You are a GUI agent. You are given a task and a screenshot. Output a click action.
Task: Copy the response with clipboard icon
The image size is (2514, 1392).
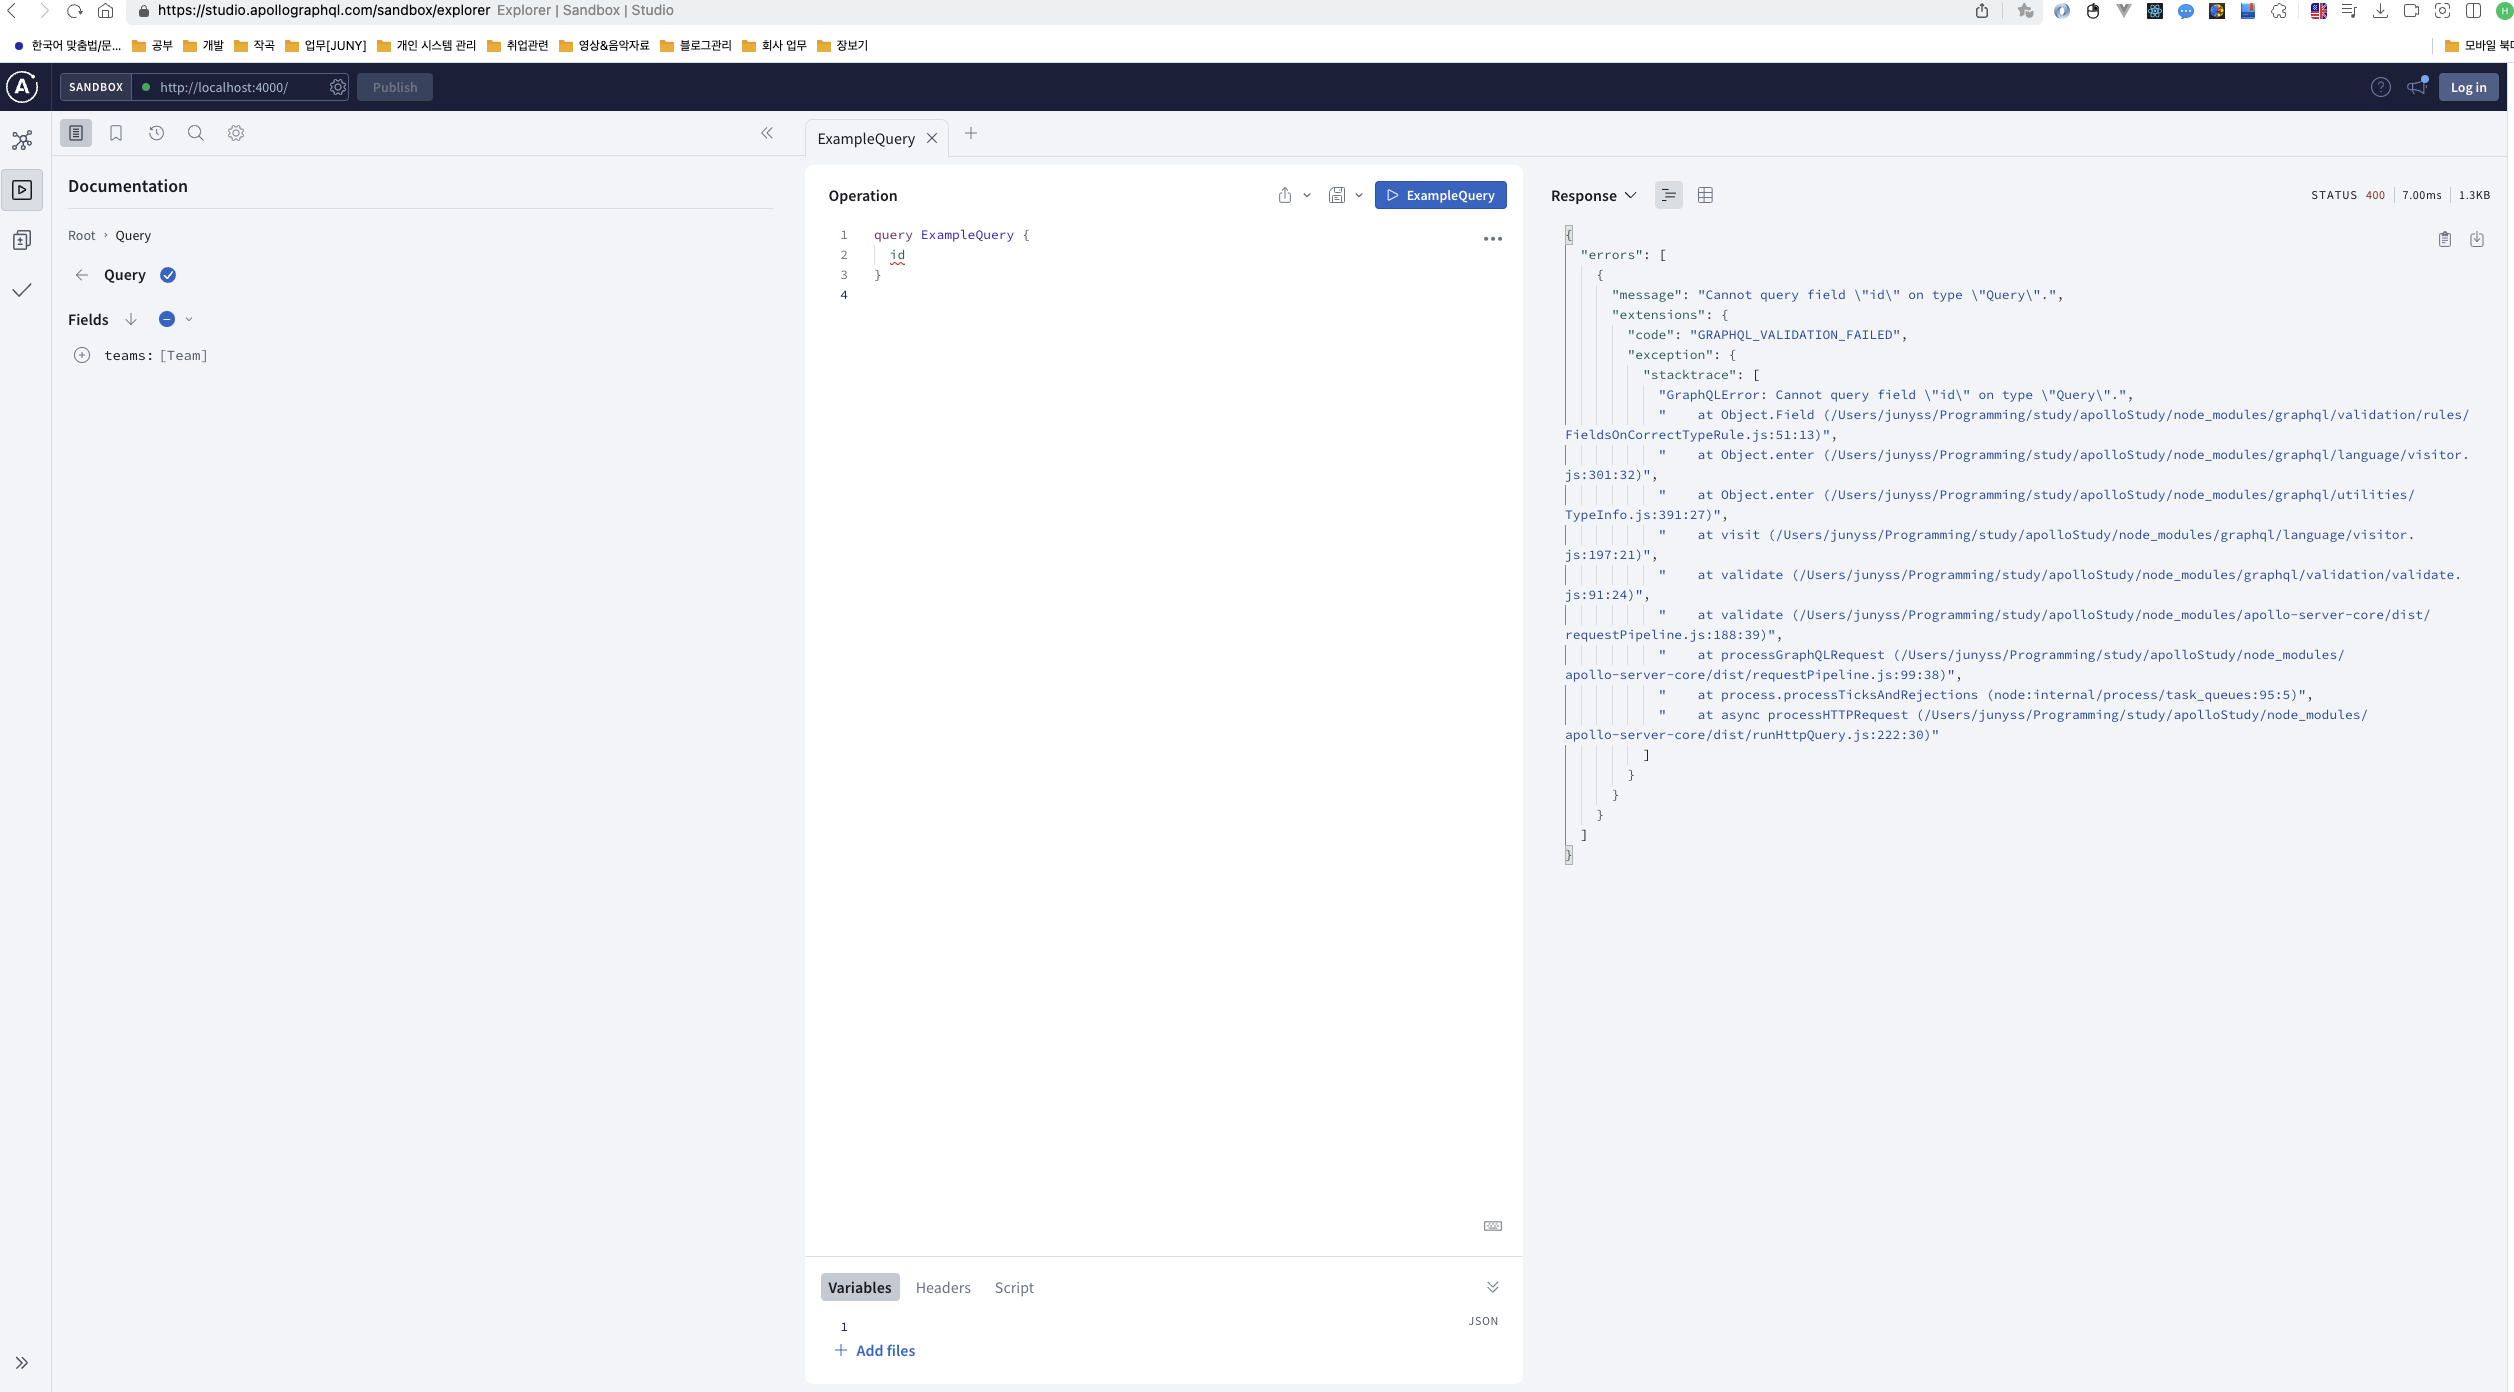[x=2445, y=239]
